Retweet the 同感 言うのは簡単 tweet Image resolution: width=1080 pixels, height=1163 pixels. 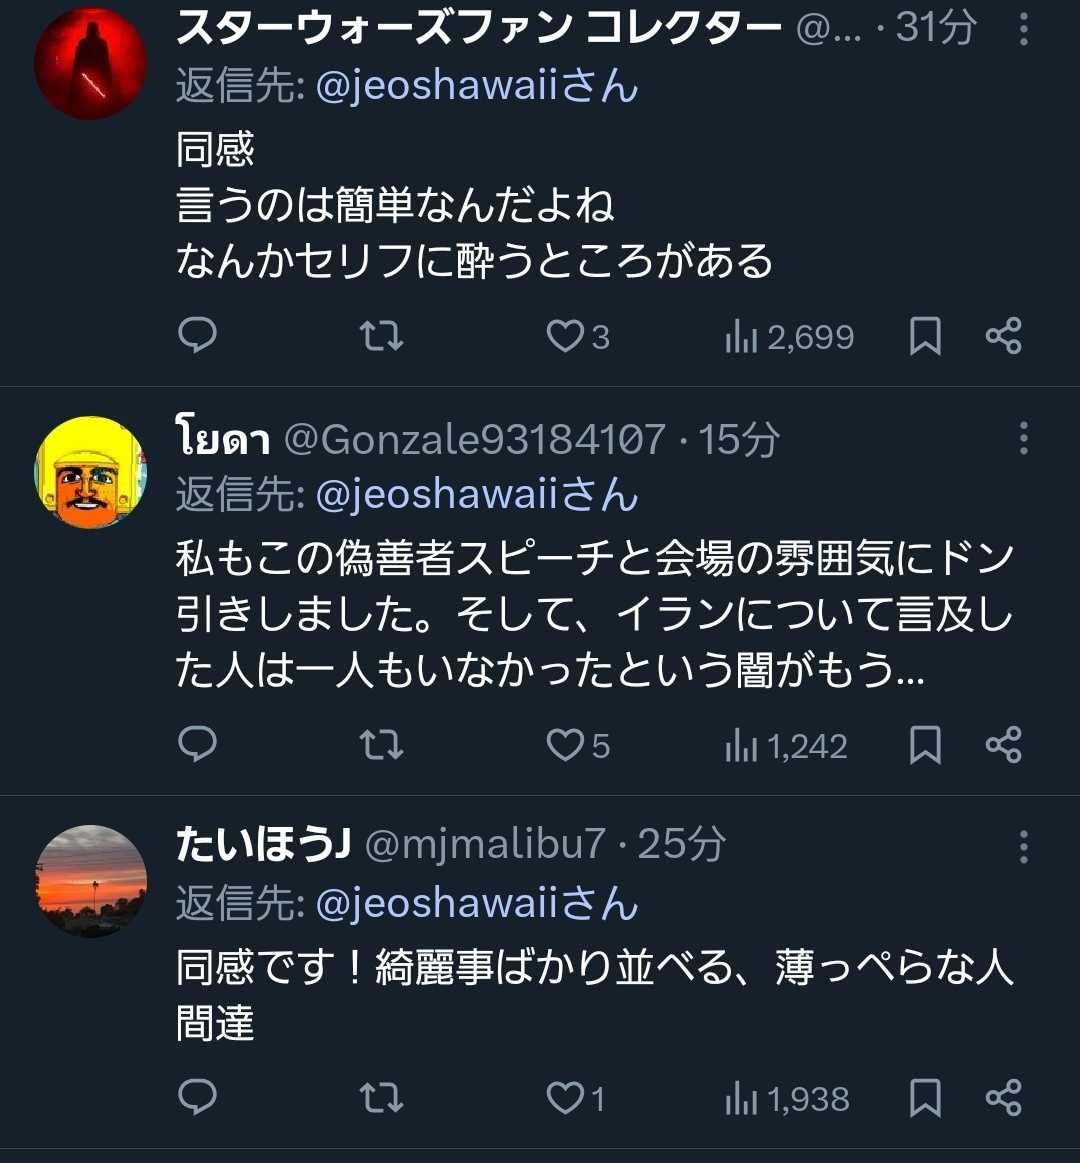click(x=381, y=336)
